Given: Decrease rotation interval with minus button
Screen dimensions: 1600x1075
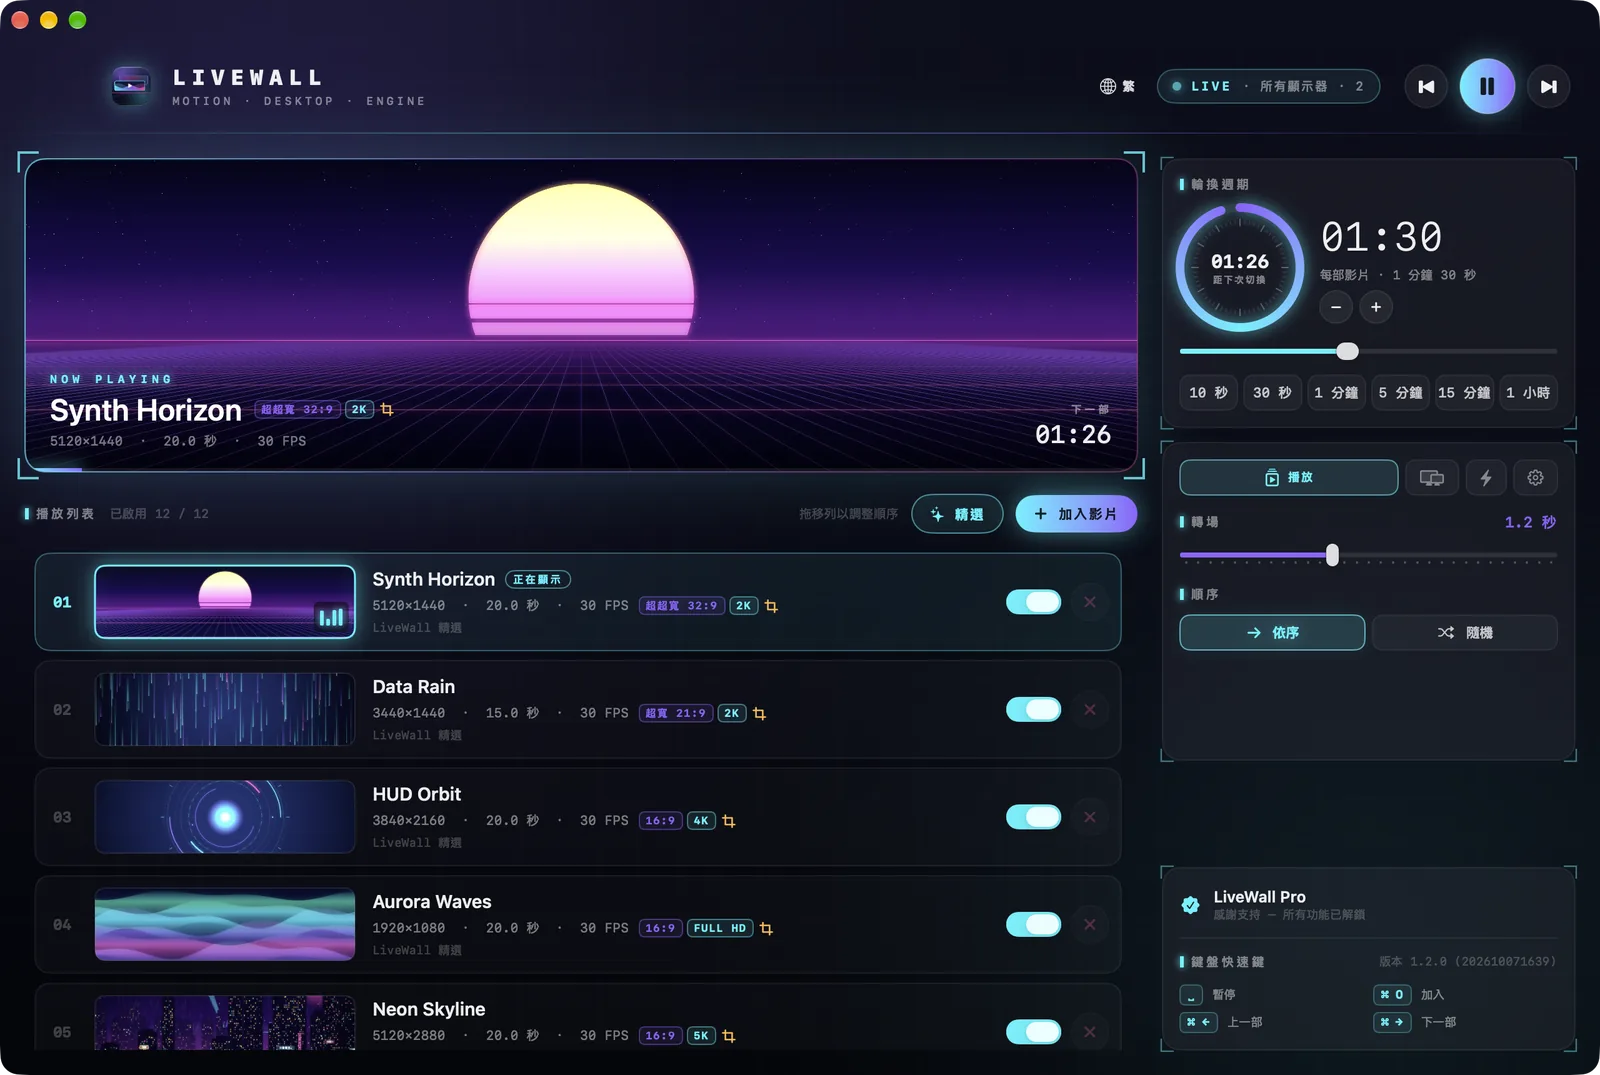Looking at the screenshot, I should tap(1336, 307).
